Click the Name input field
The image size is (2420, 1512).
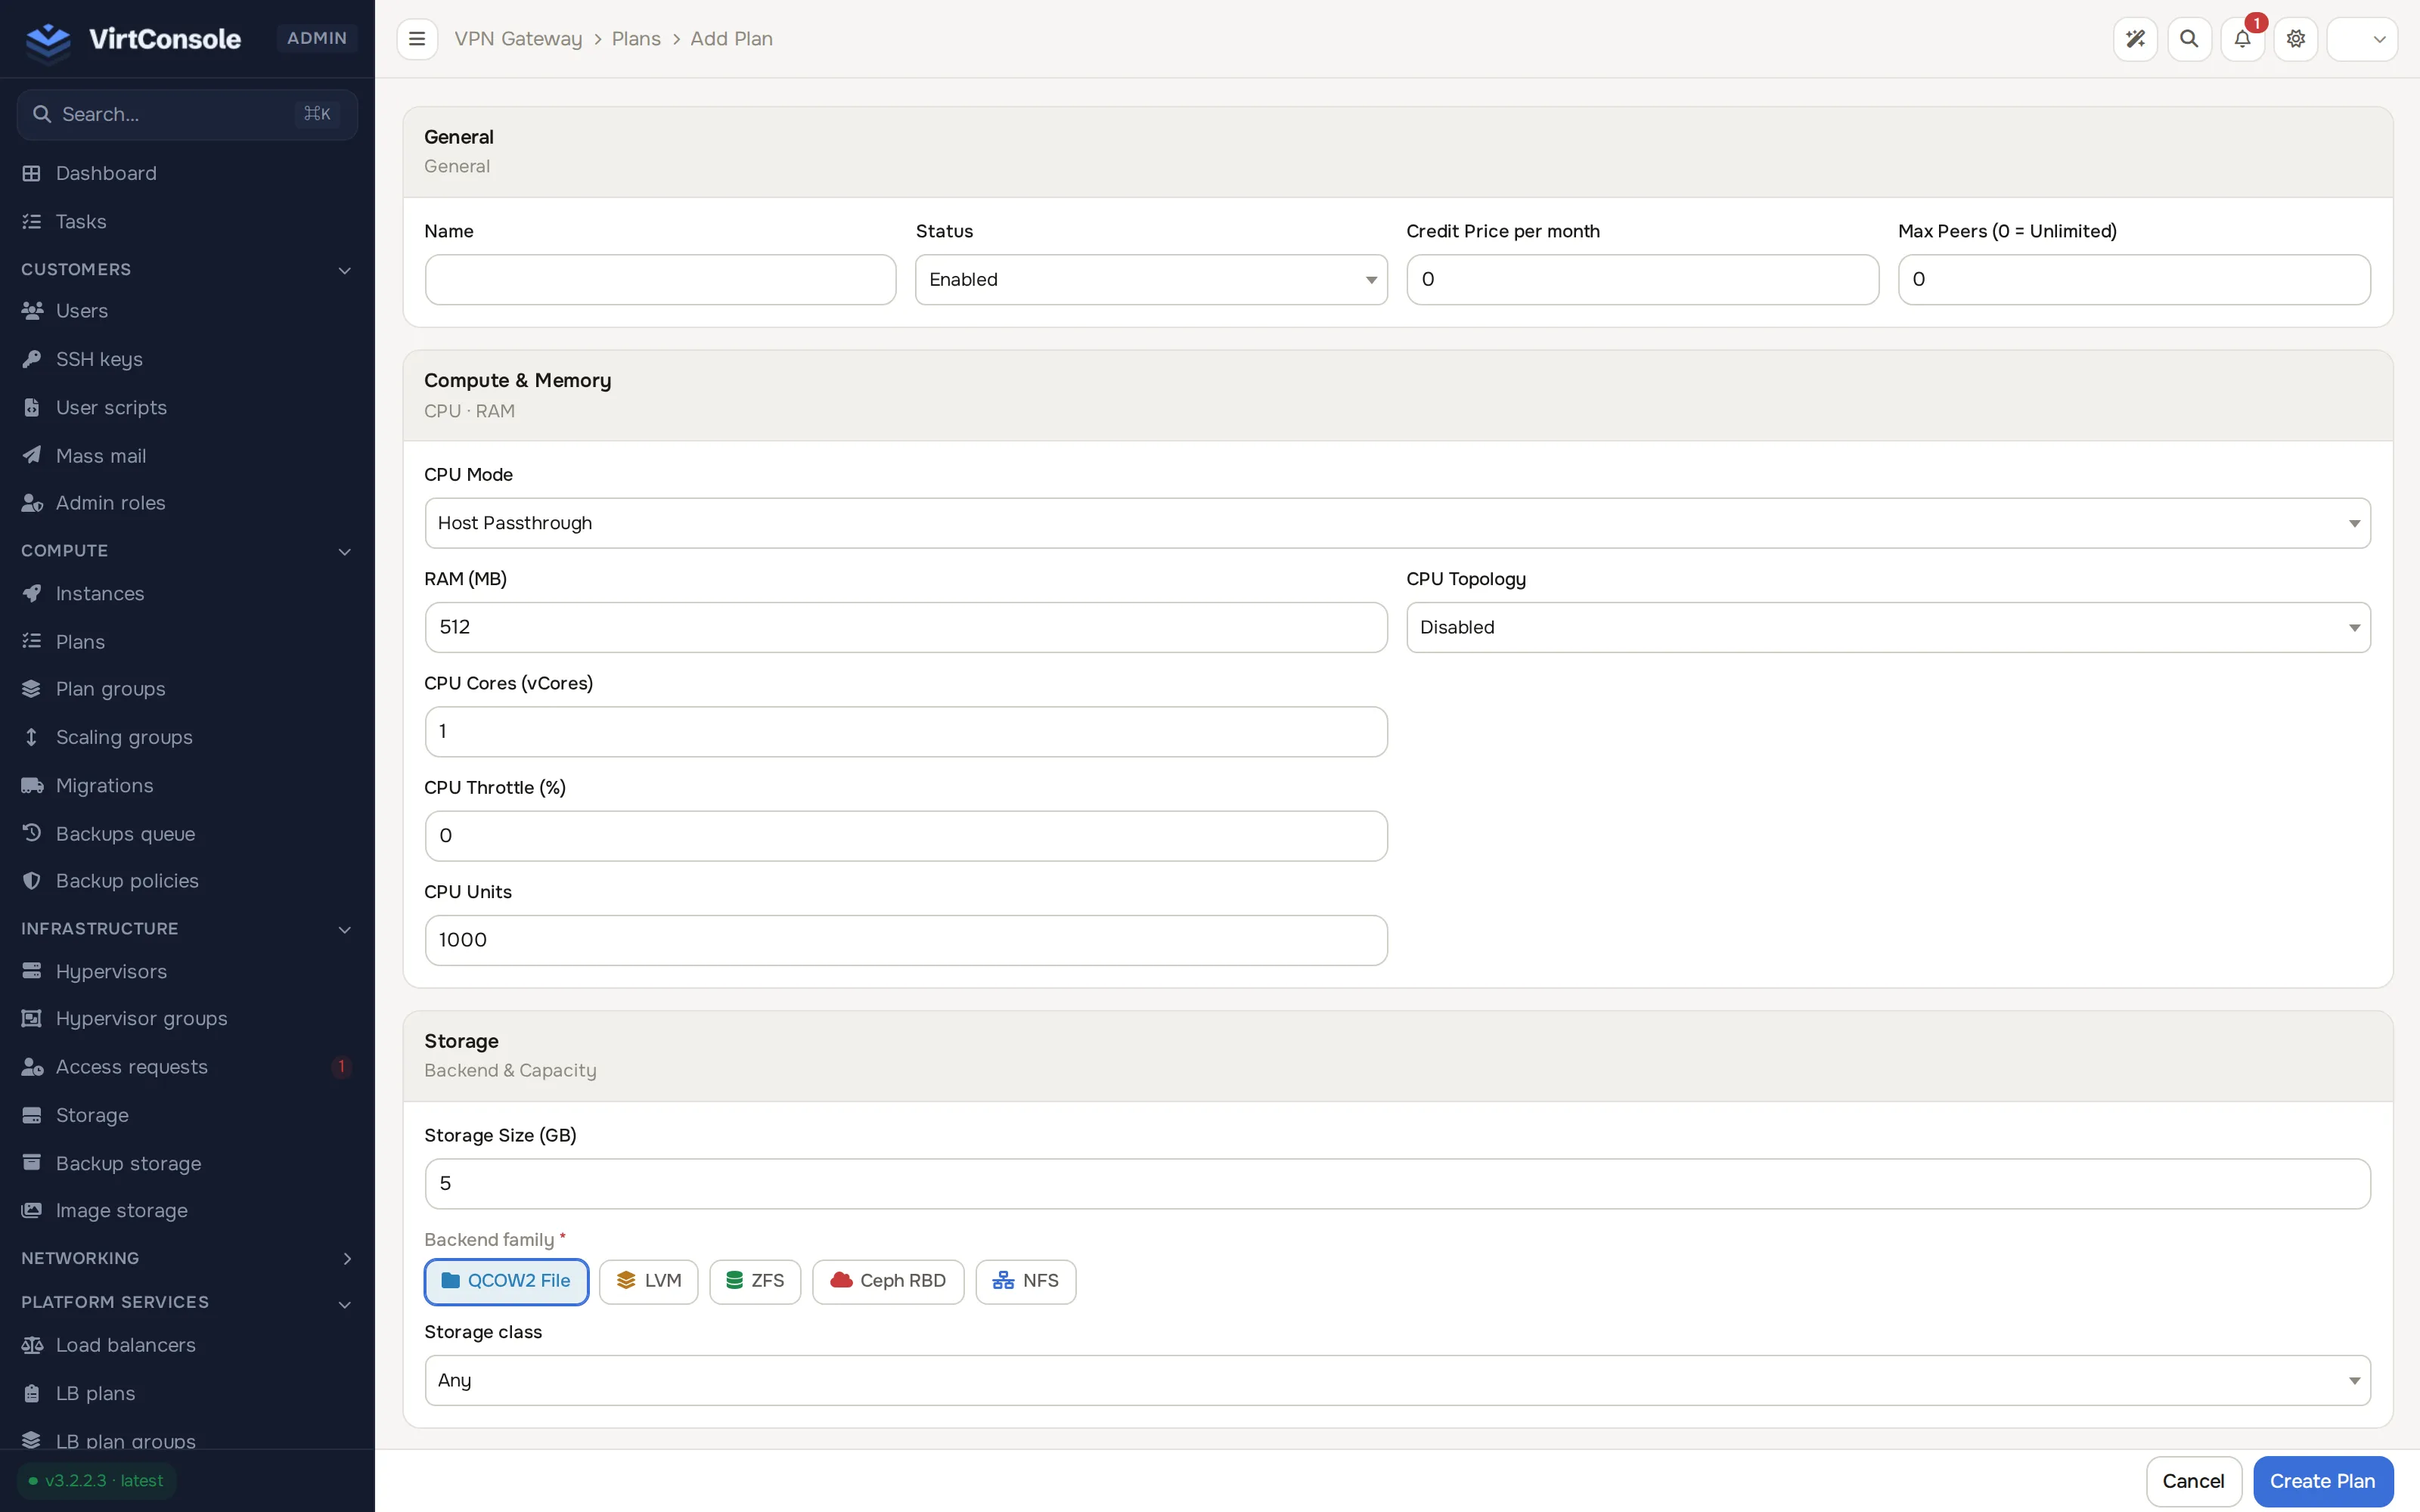click(x=660, y=280)
